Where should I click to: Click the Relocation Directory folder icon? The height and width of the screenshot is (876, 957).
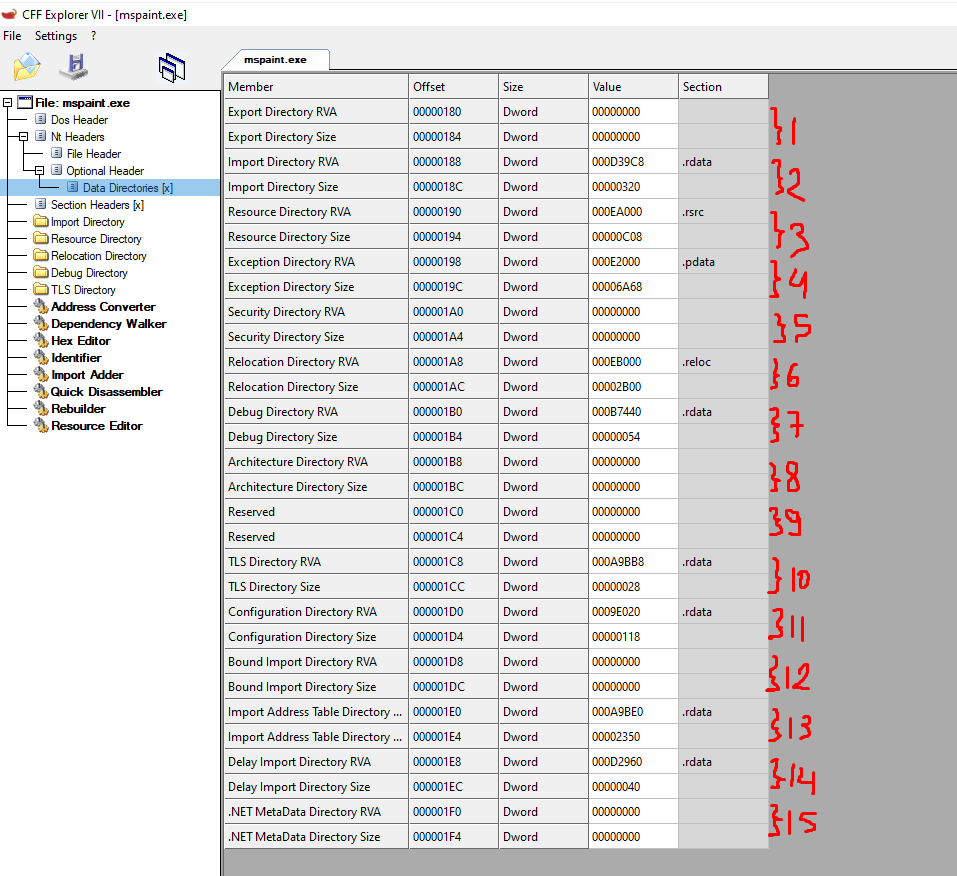pos(41,256)
